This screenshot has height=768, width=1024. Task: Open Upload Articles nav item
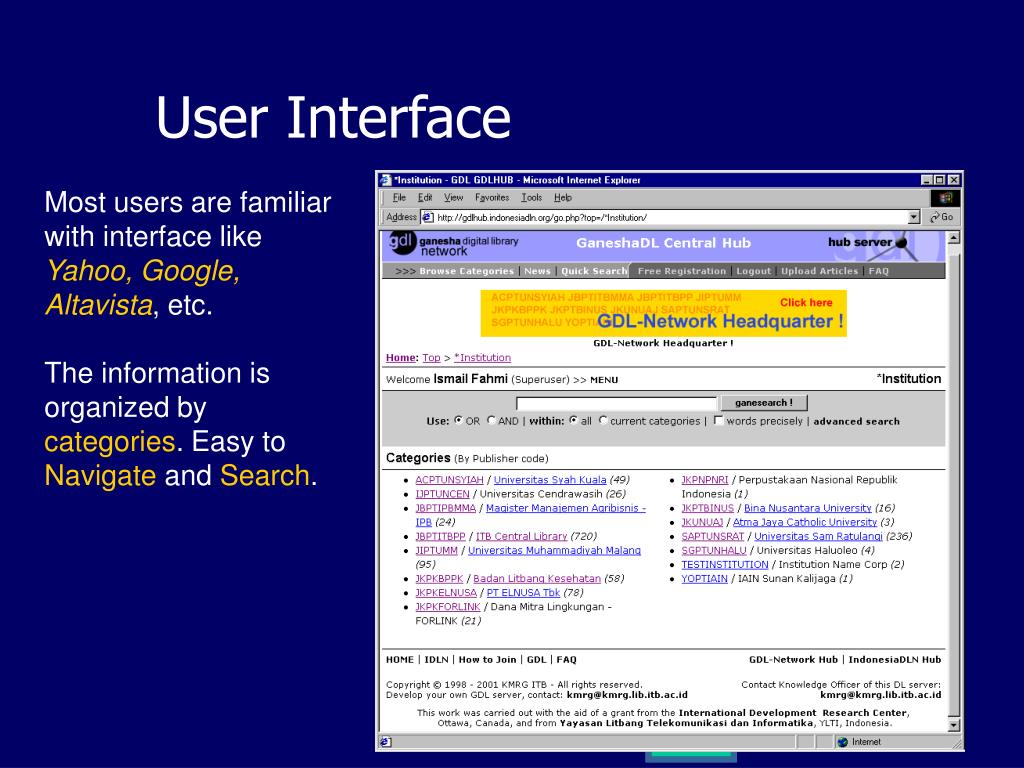820,271
